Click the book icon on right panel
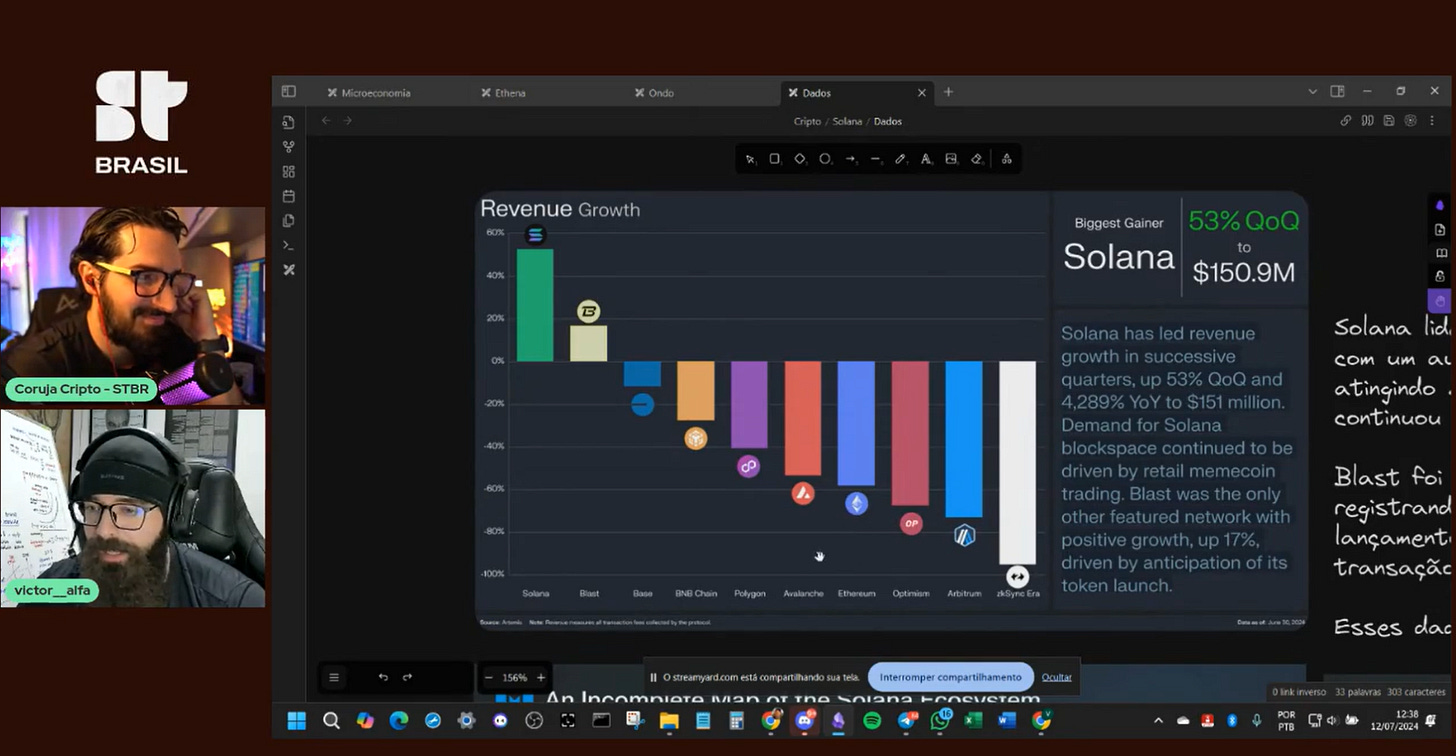Viewport: 1456px width, 756px height. pyautogui.click(x=1439, y=253)
